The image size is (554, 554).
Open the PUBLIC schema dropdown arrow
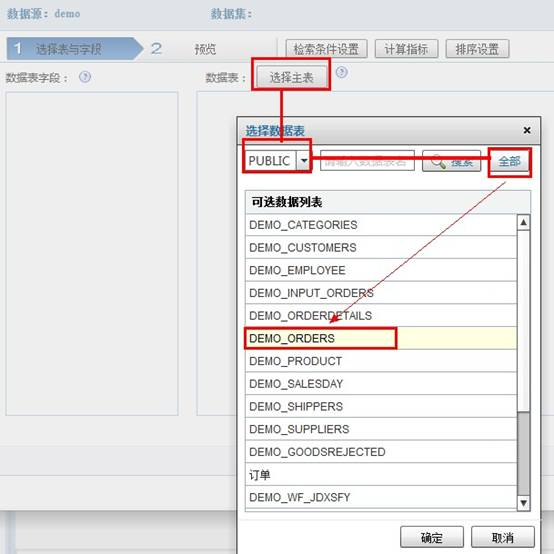tap(303, 161)
